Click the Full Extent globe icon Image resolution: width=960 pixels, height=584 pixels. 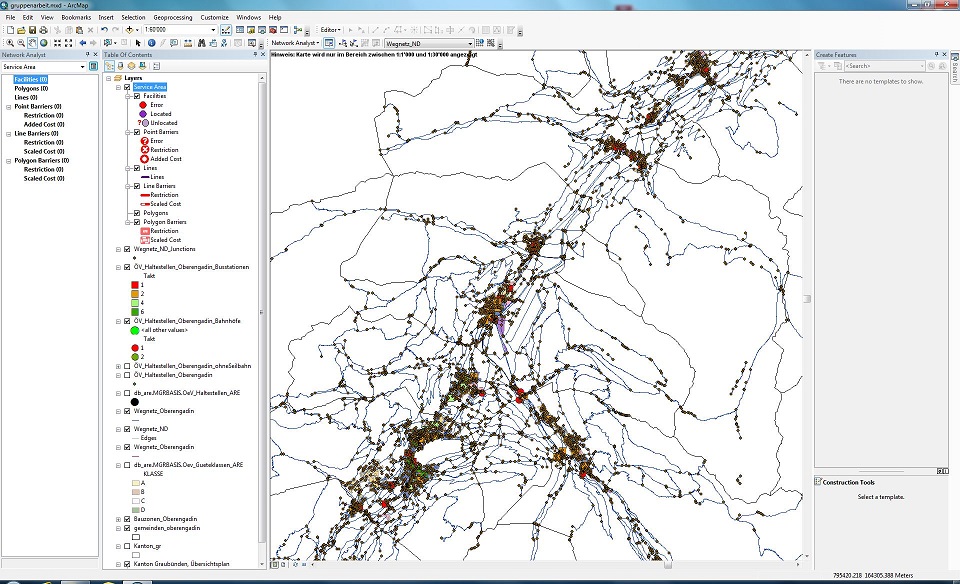pyautogui.click(x=44, y=43)
